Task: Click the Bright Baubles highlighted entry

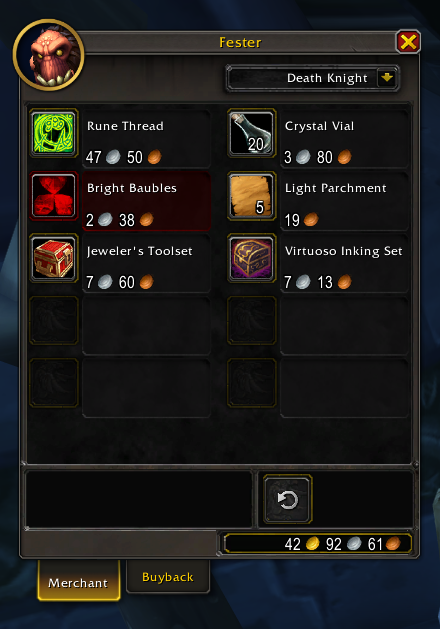Action: (x=146, y=201)
